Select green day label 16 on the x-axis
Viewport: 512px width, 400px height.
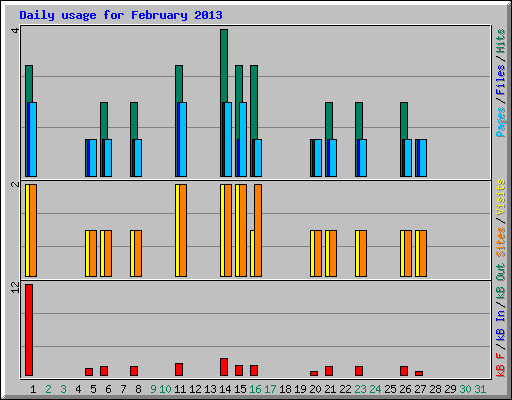[255, 389]
